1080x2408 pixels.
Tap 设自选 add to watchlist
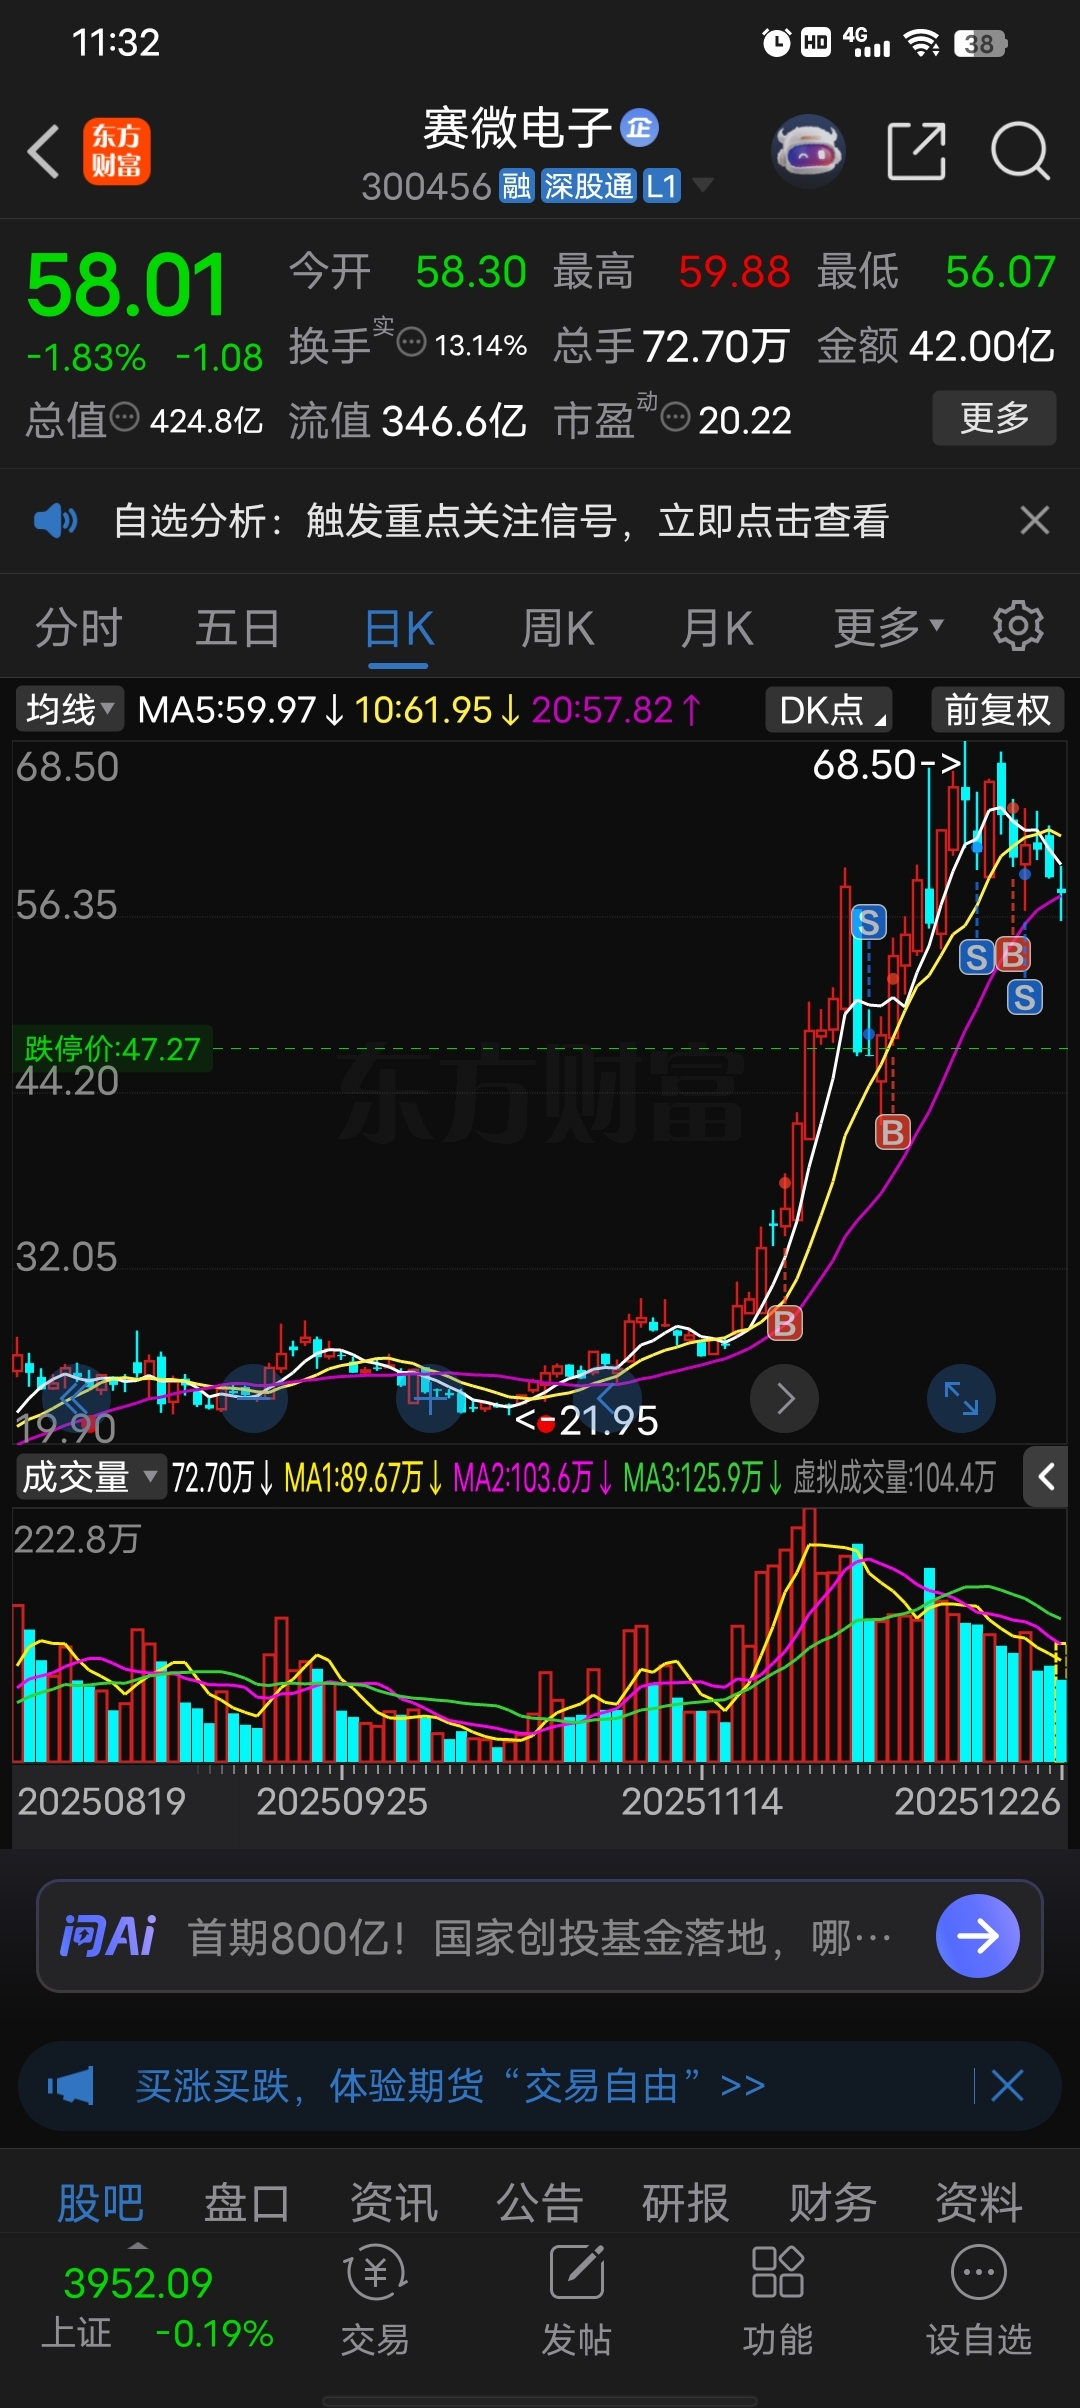click(979, 2300)
